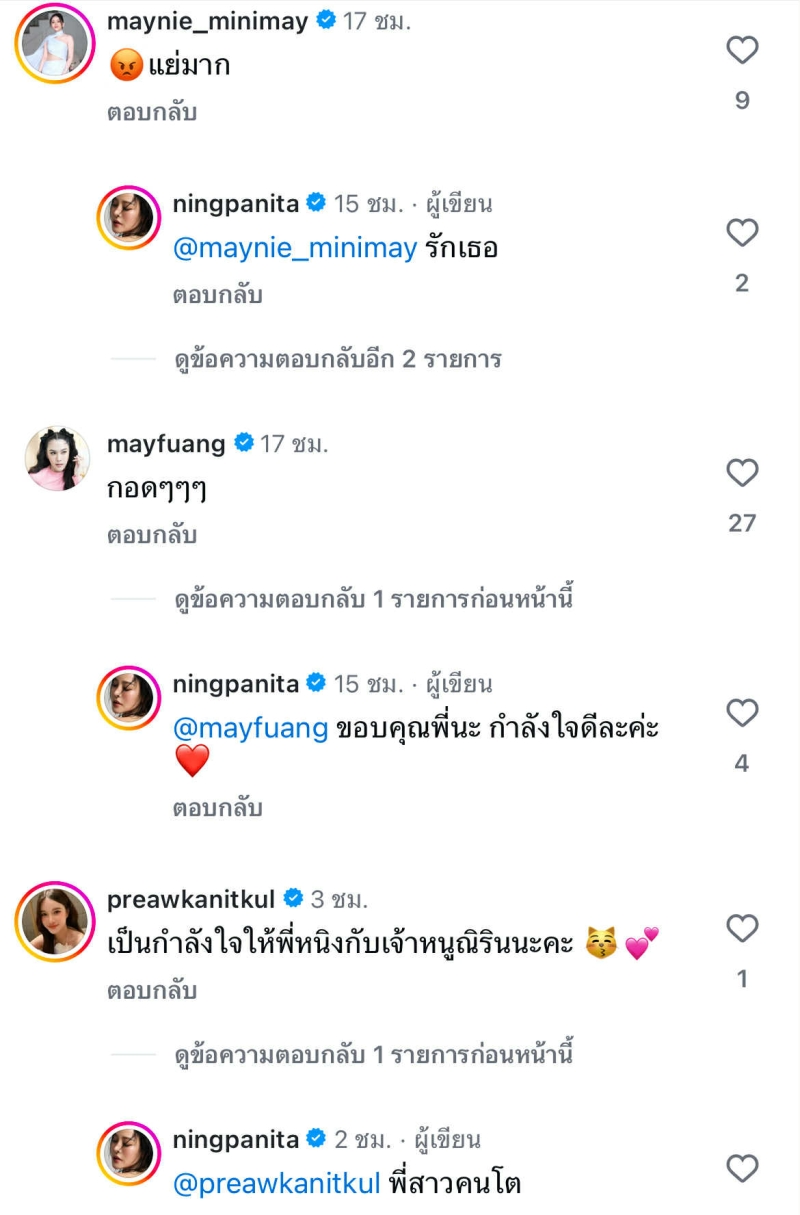800x1215 pixels.
Task: Open mayfuang's profile avatar
Action: [x=54, y=458]
